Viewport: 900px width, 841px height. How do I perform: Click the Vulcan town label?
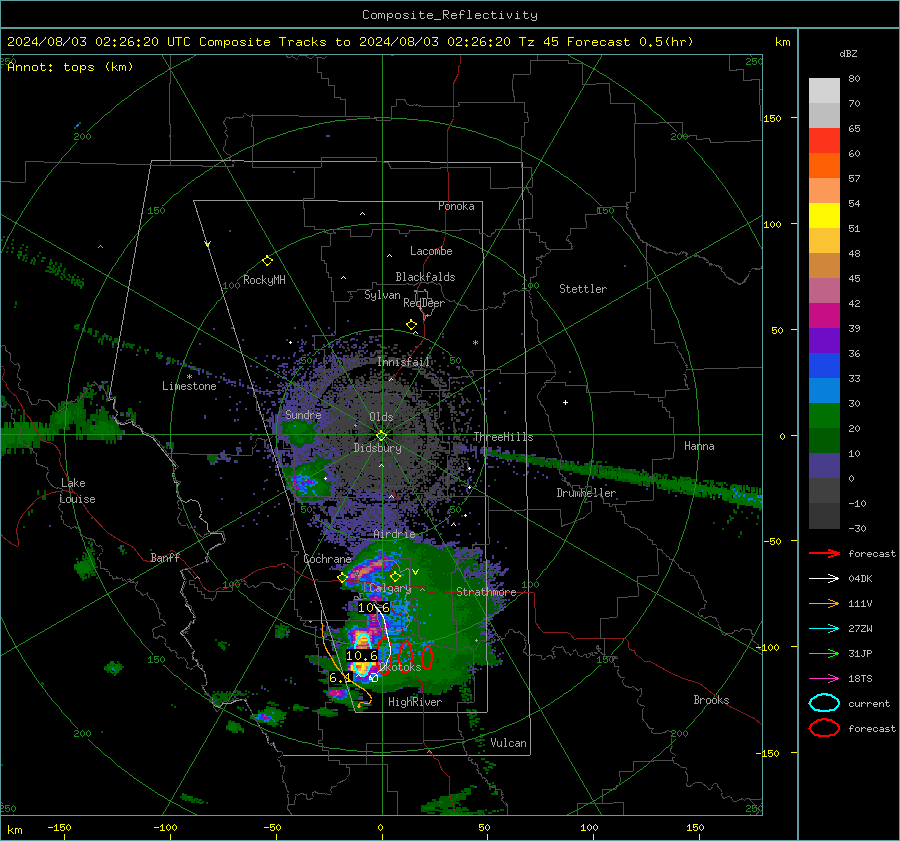click(509, 743)
